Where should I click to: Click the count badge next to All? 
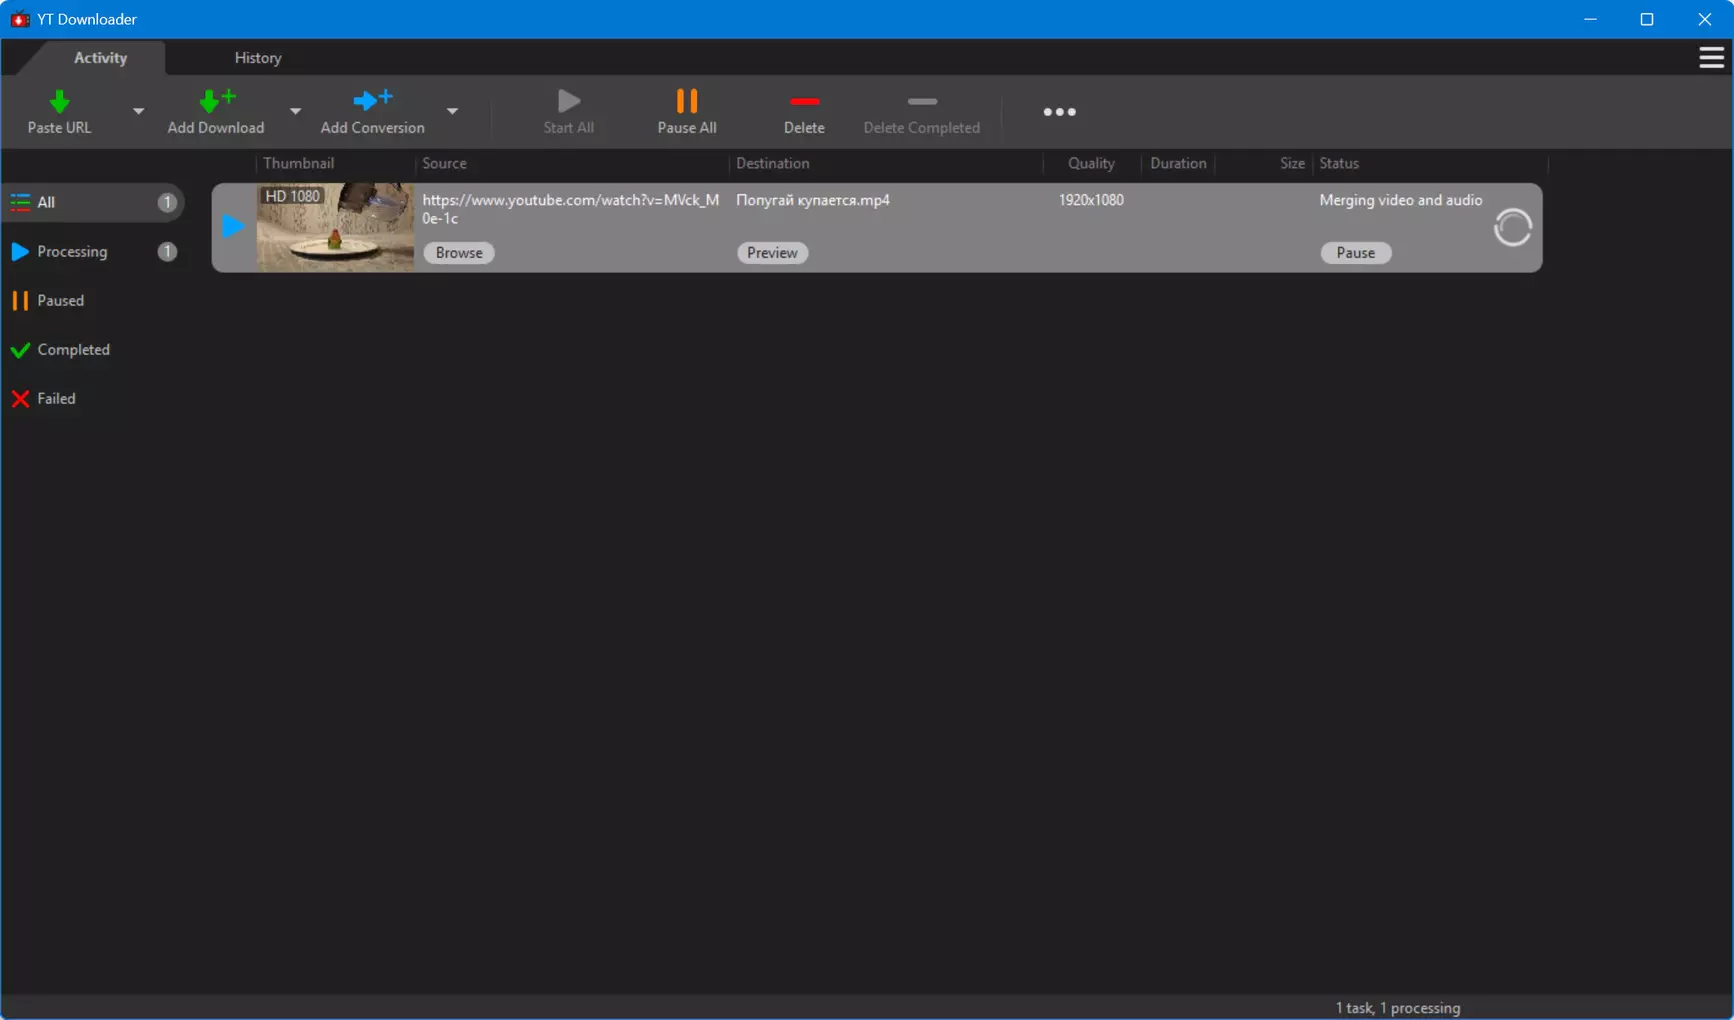coord(167,202)
